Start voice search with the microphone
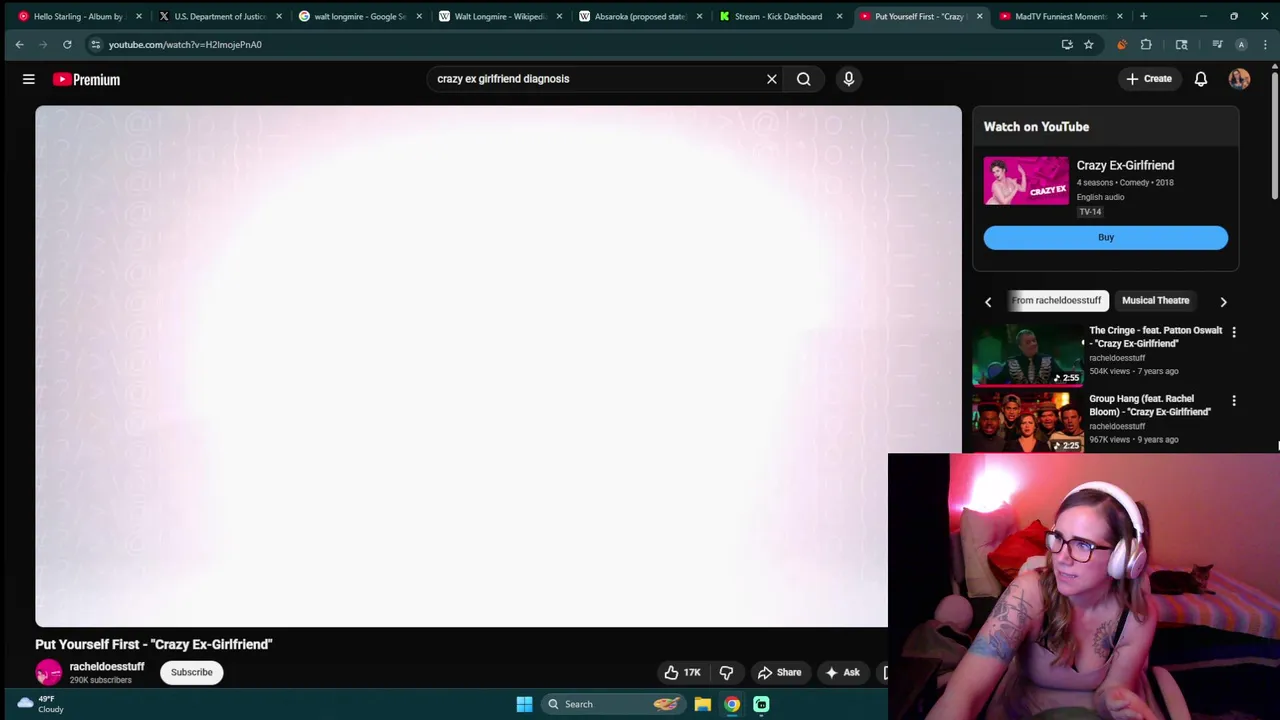 coord(849,79)
